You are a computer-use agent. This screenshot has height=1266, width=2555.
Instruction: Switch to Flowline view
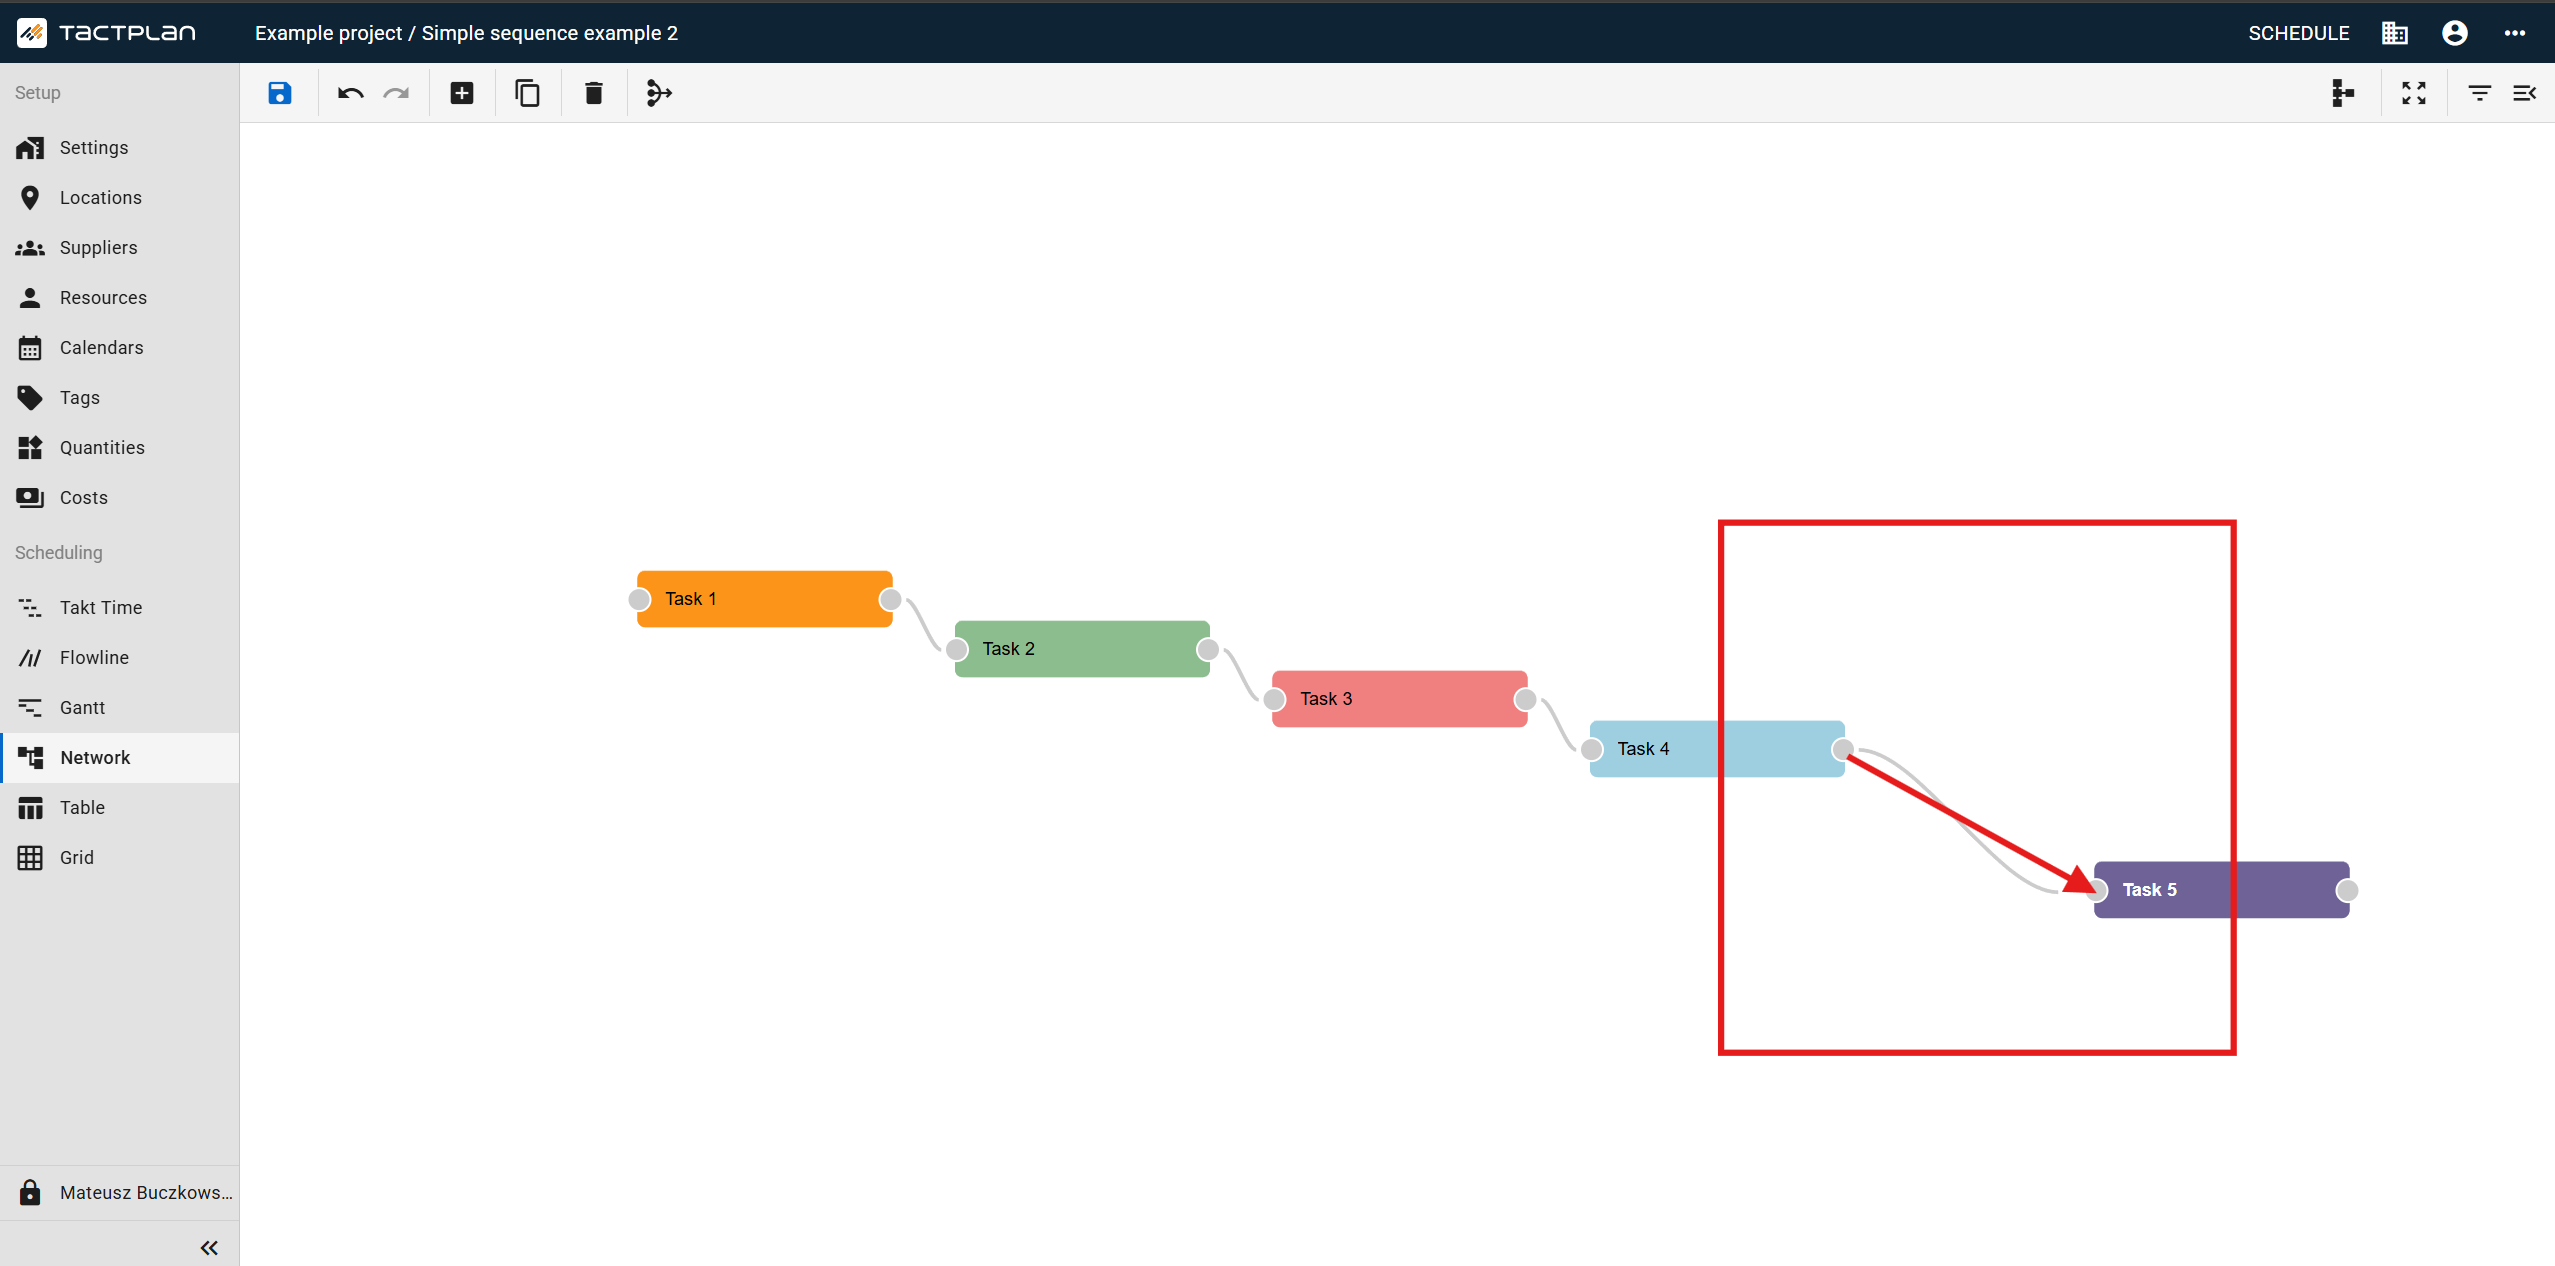tap(120, 658)
